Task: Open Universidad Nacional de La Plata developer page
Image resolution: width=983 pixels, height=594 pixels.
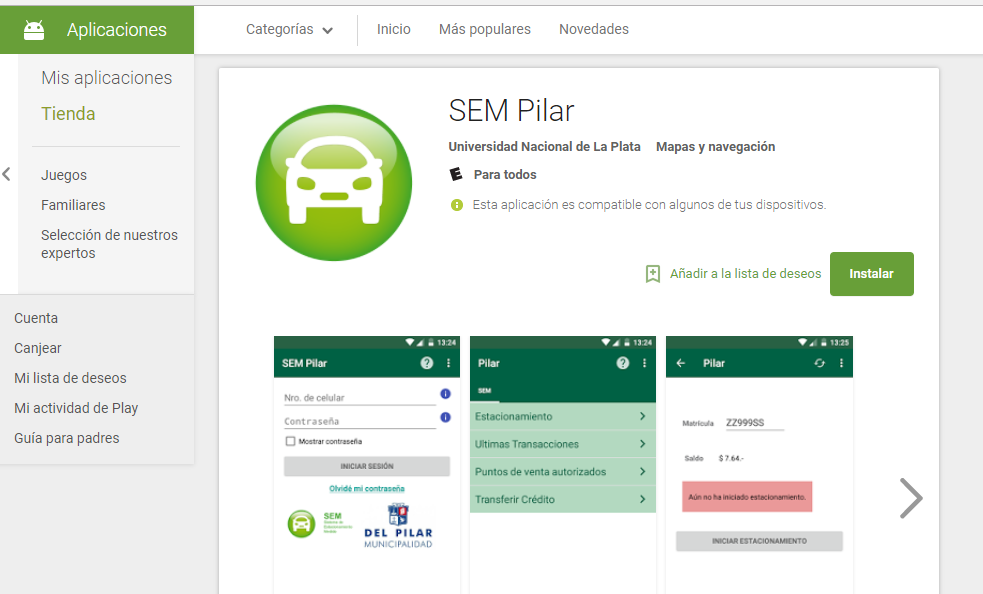Action: (x=544, y=147)
